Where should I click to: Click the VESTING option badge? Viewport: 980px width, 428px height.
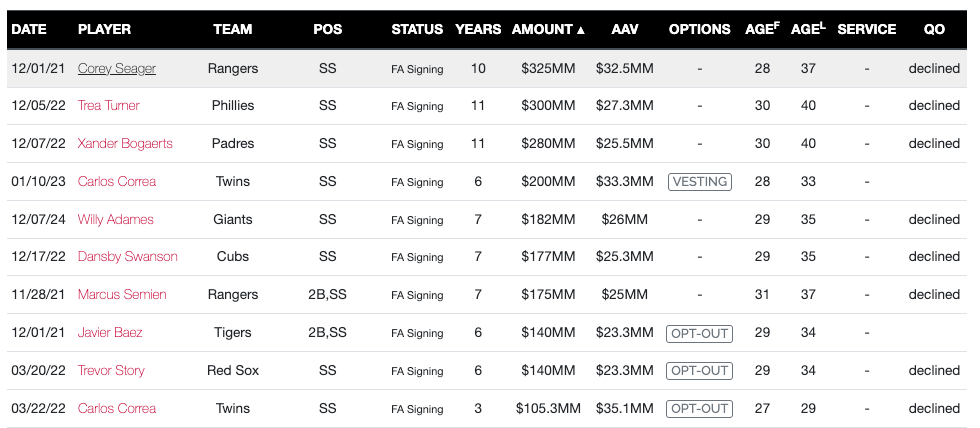point(699,181)
